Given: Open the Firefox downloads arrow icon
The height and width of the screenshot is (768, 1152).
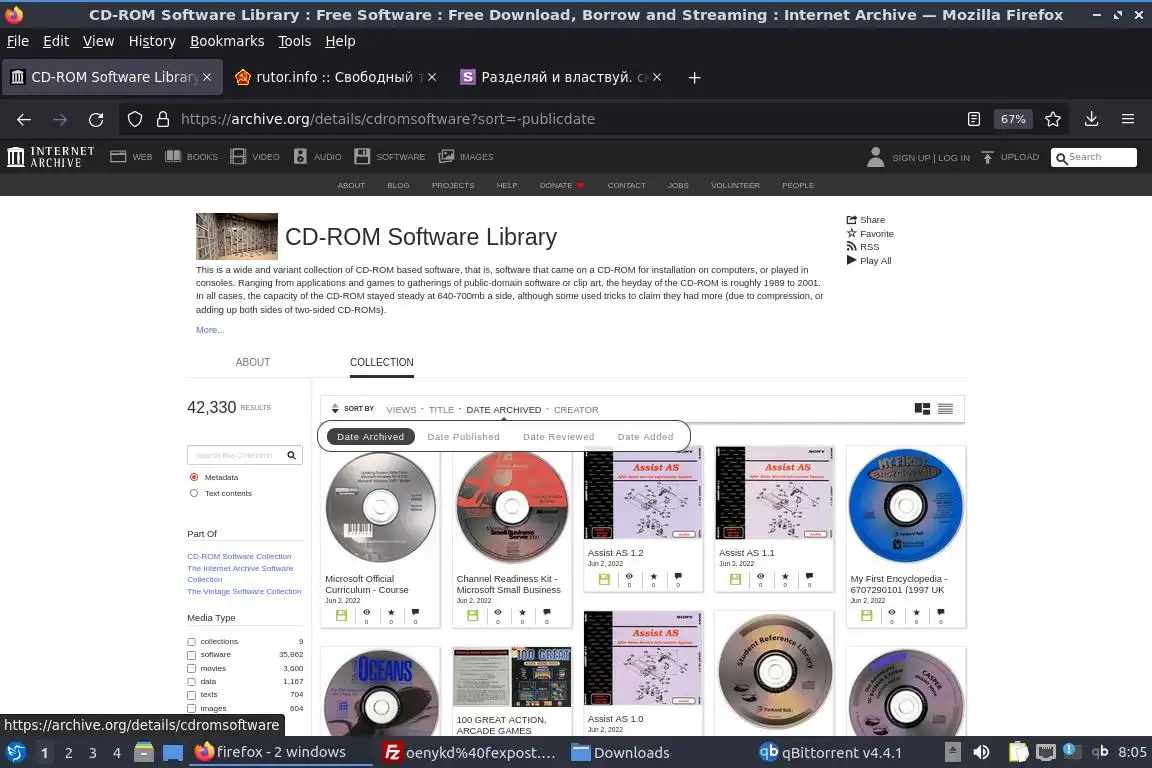Looking at the screenshot, I should (x=1091, y=119).
